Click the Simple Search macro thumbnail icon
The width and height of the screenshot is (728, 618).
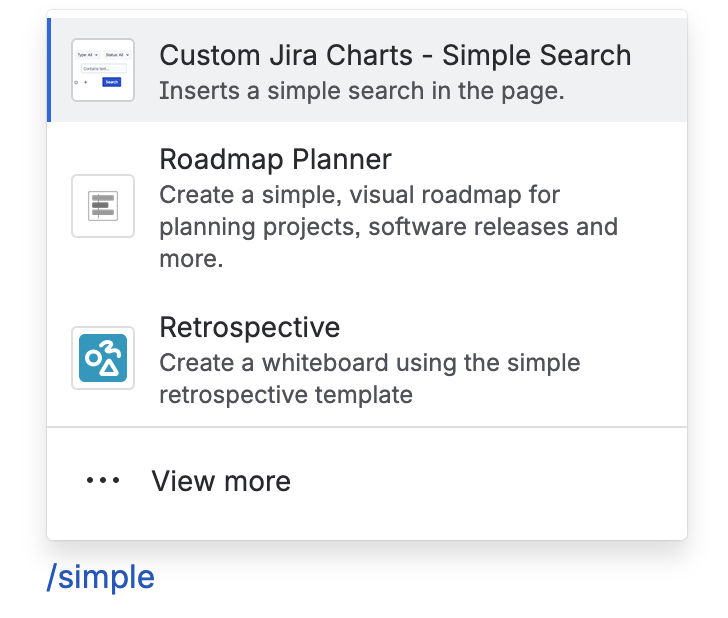pos(103,70)
